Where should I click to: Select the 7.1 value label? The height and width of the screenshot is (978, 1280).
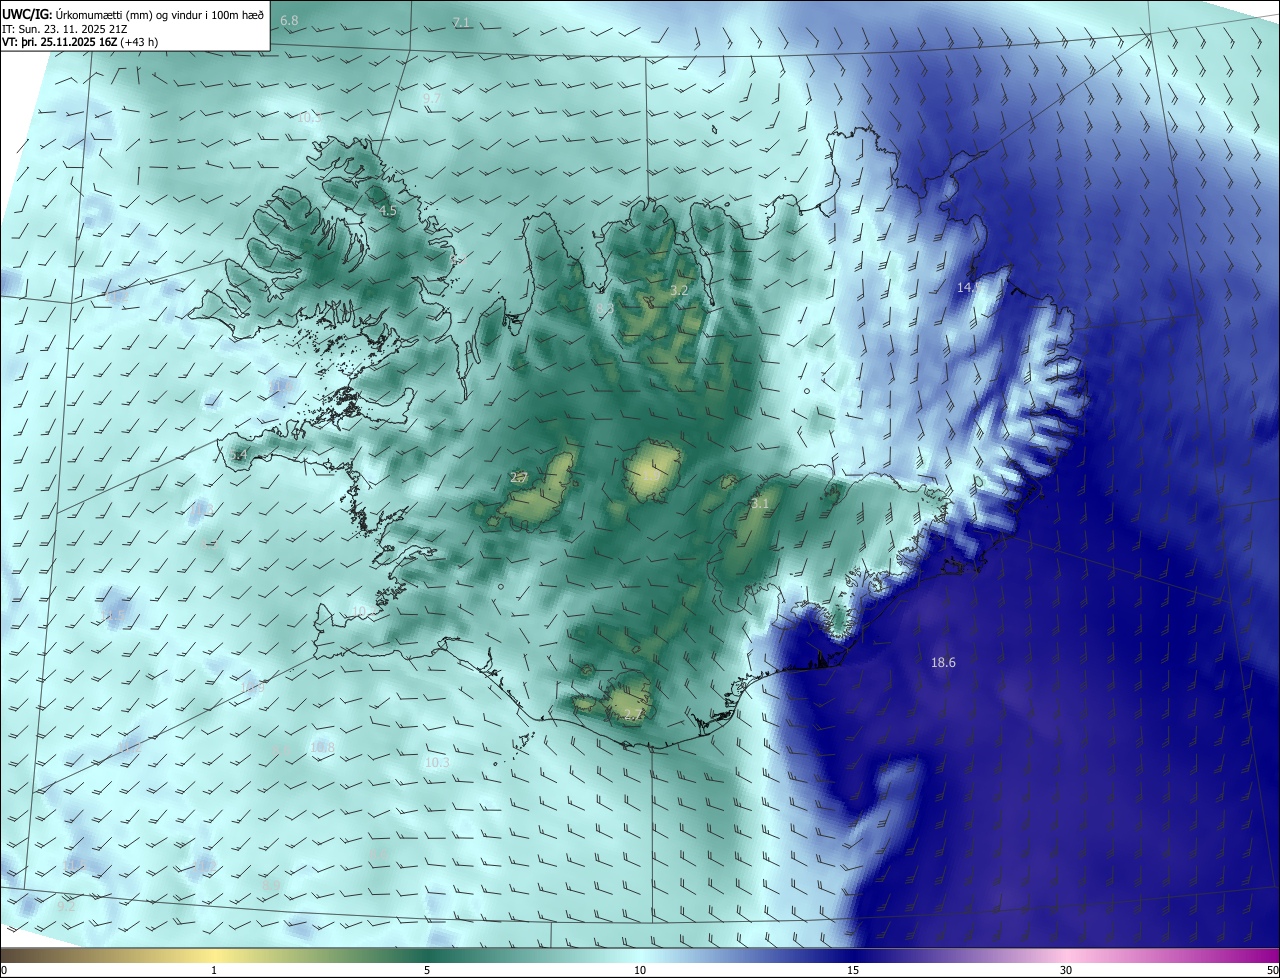pyautogui.click(x=461, y=22)
